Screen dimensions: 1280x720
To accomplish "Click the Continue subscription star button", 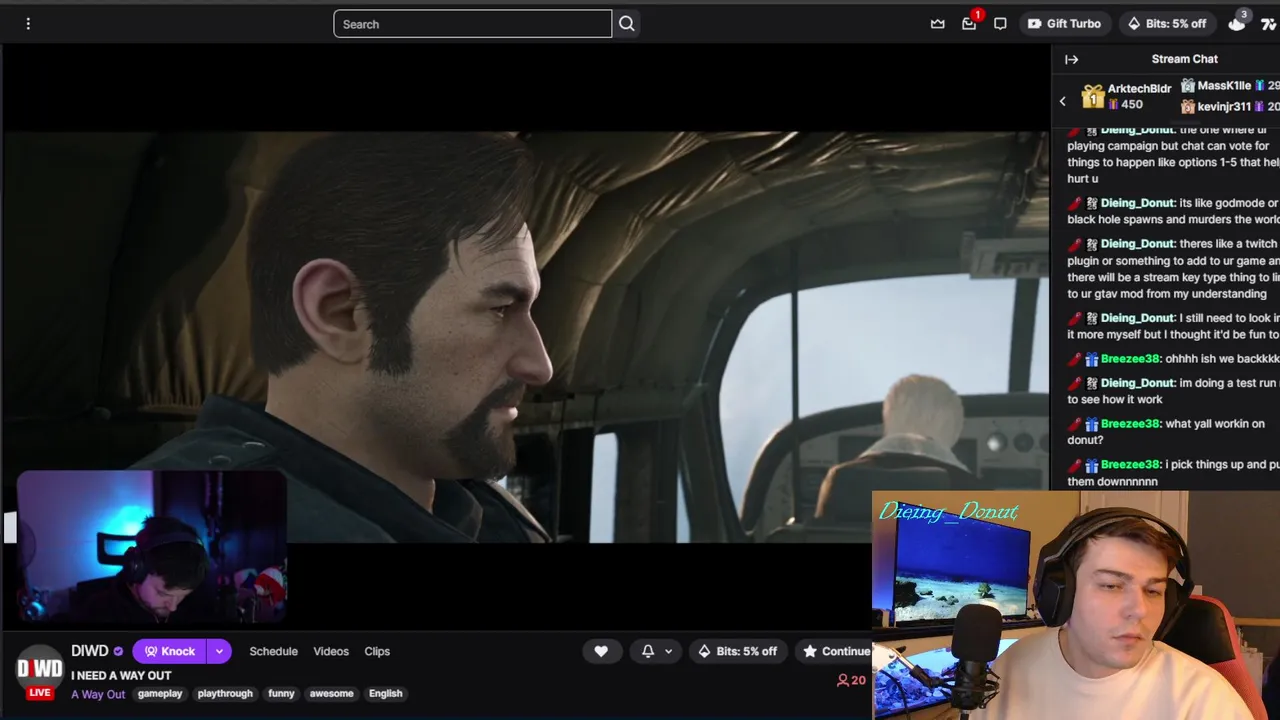I will coord(837,651).
